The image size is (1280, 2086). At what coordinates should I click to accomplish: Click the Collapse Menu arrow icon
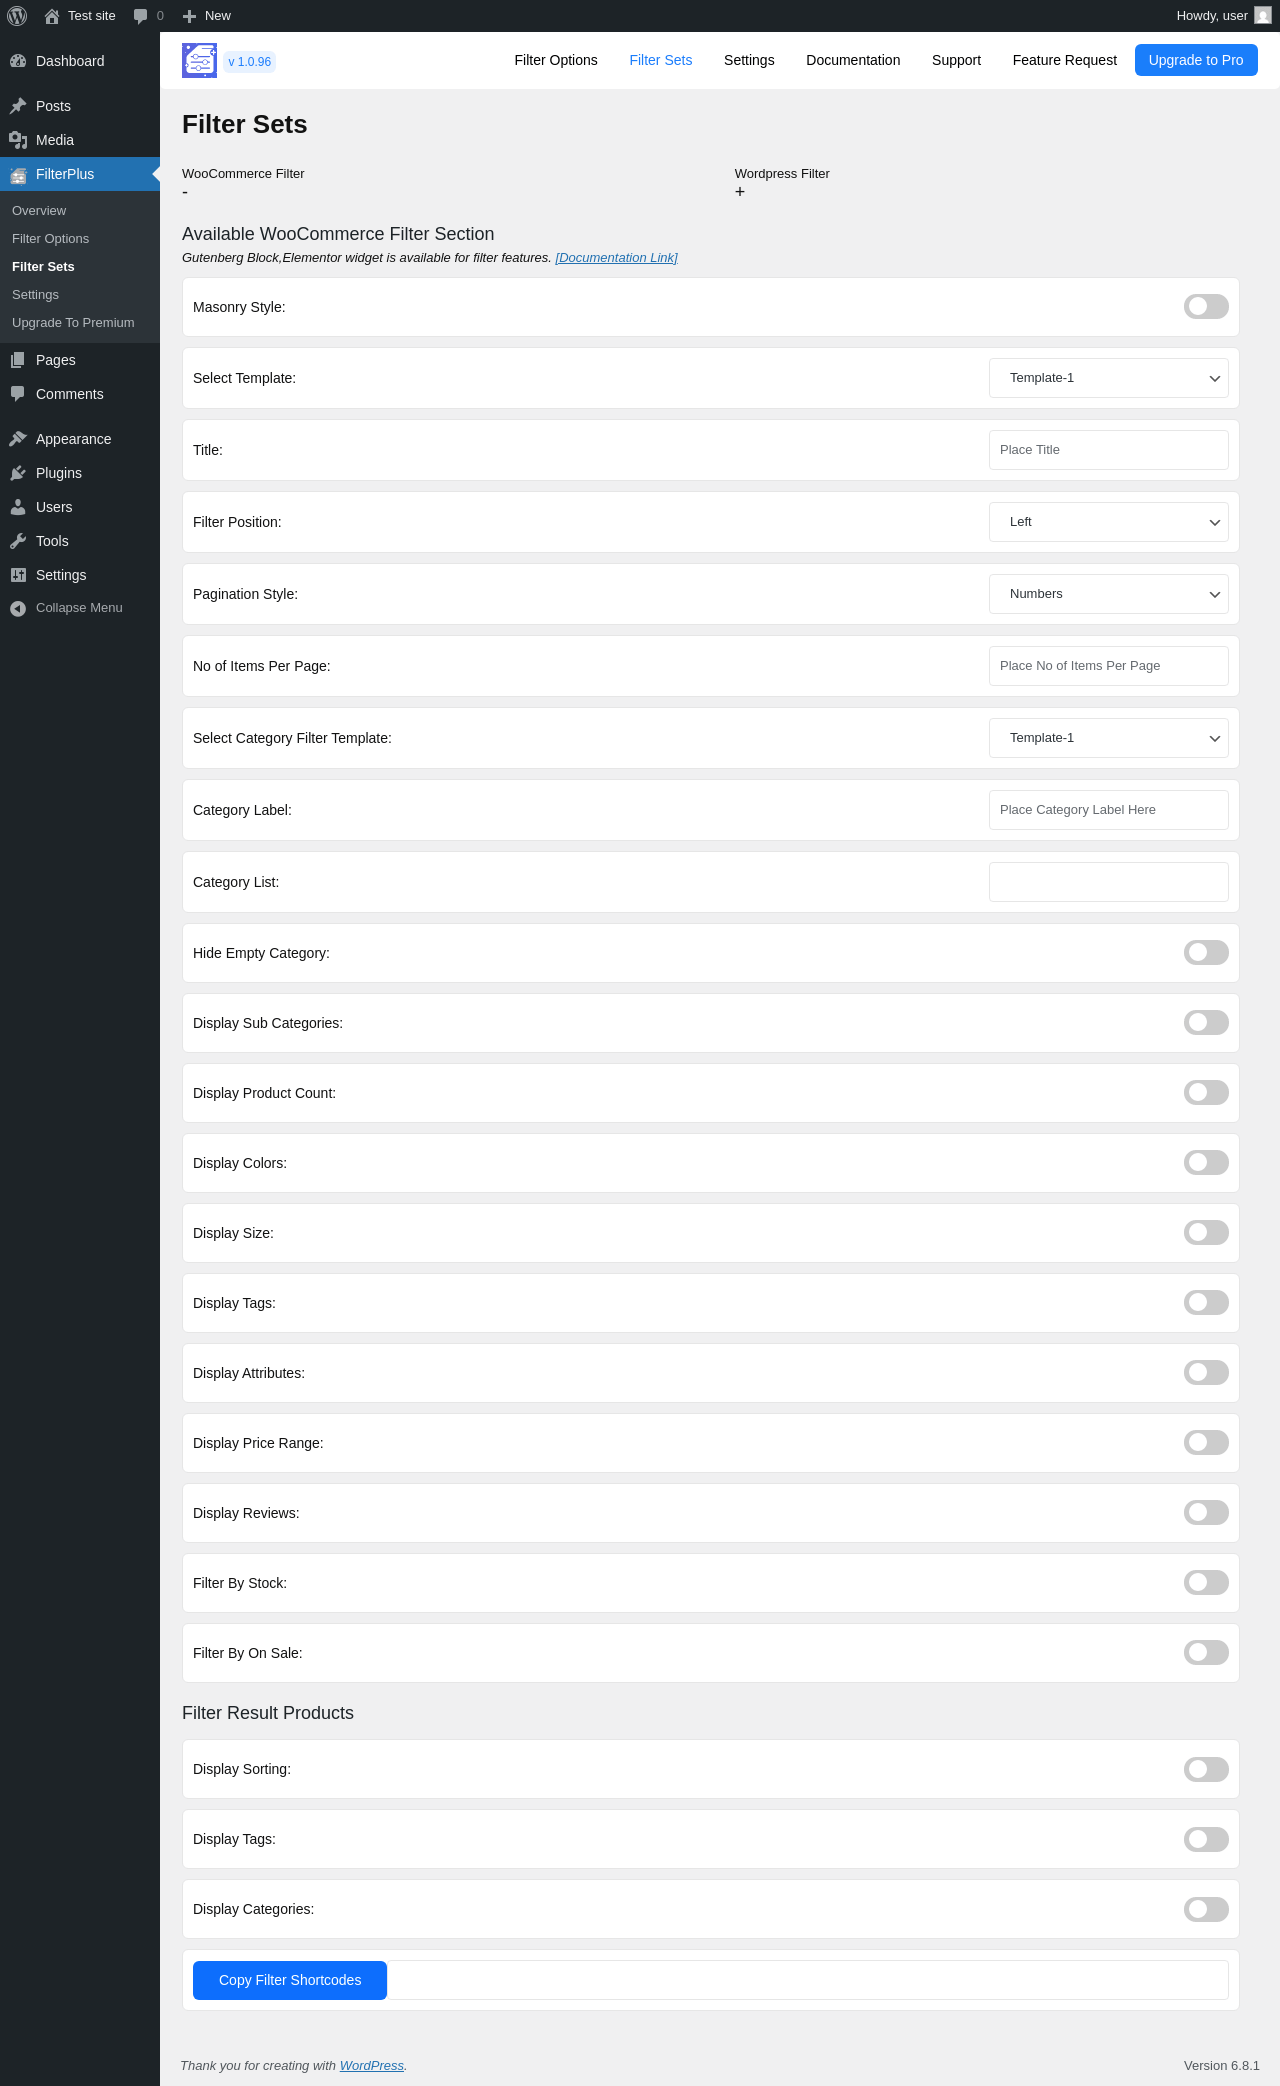pyautogui.click(x=18, y=608)
